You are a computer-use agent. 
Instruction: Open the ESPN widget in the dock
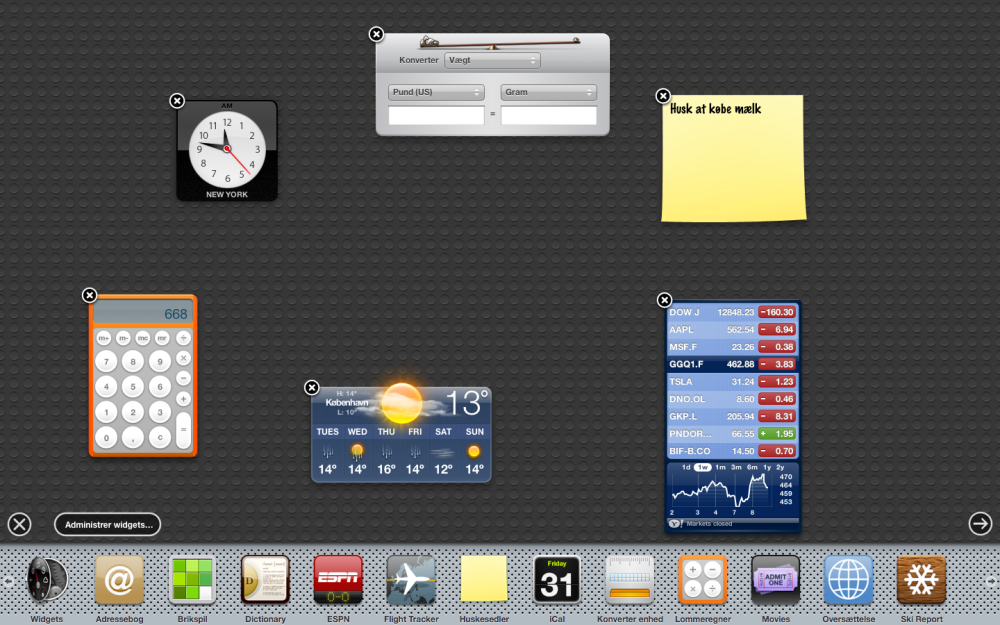pos(338,580)
